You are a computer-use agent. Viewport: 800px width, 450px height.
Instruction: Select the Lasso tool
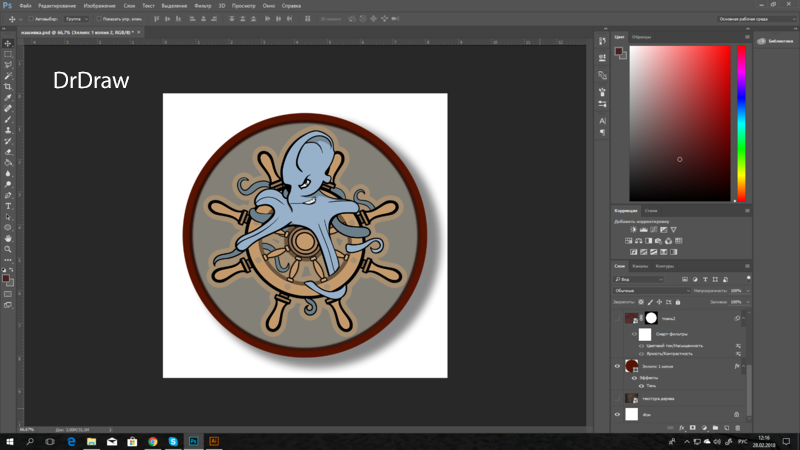tap(8, 65)
